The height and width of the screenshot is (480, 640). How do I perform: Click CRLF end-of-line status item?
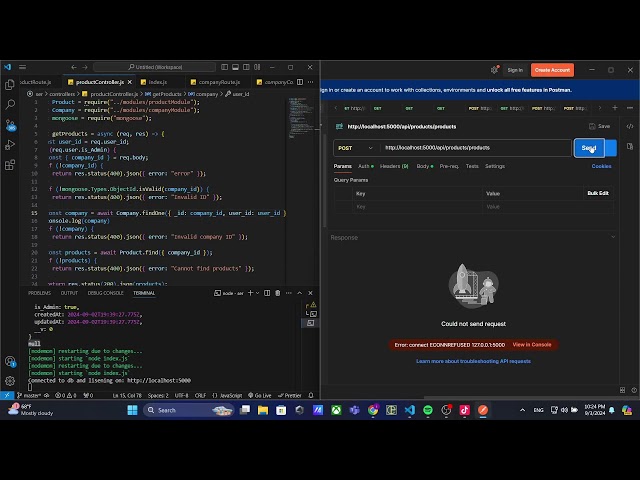[x=200, y=395]
